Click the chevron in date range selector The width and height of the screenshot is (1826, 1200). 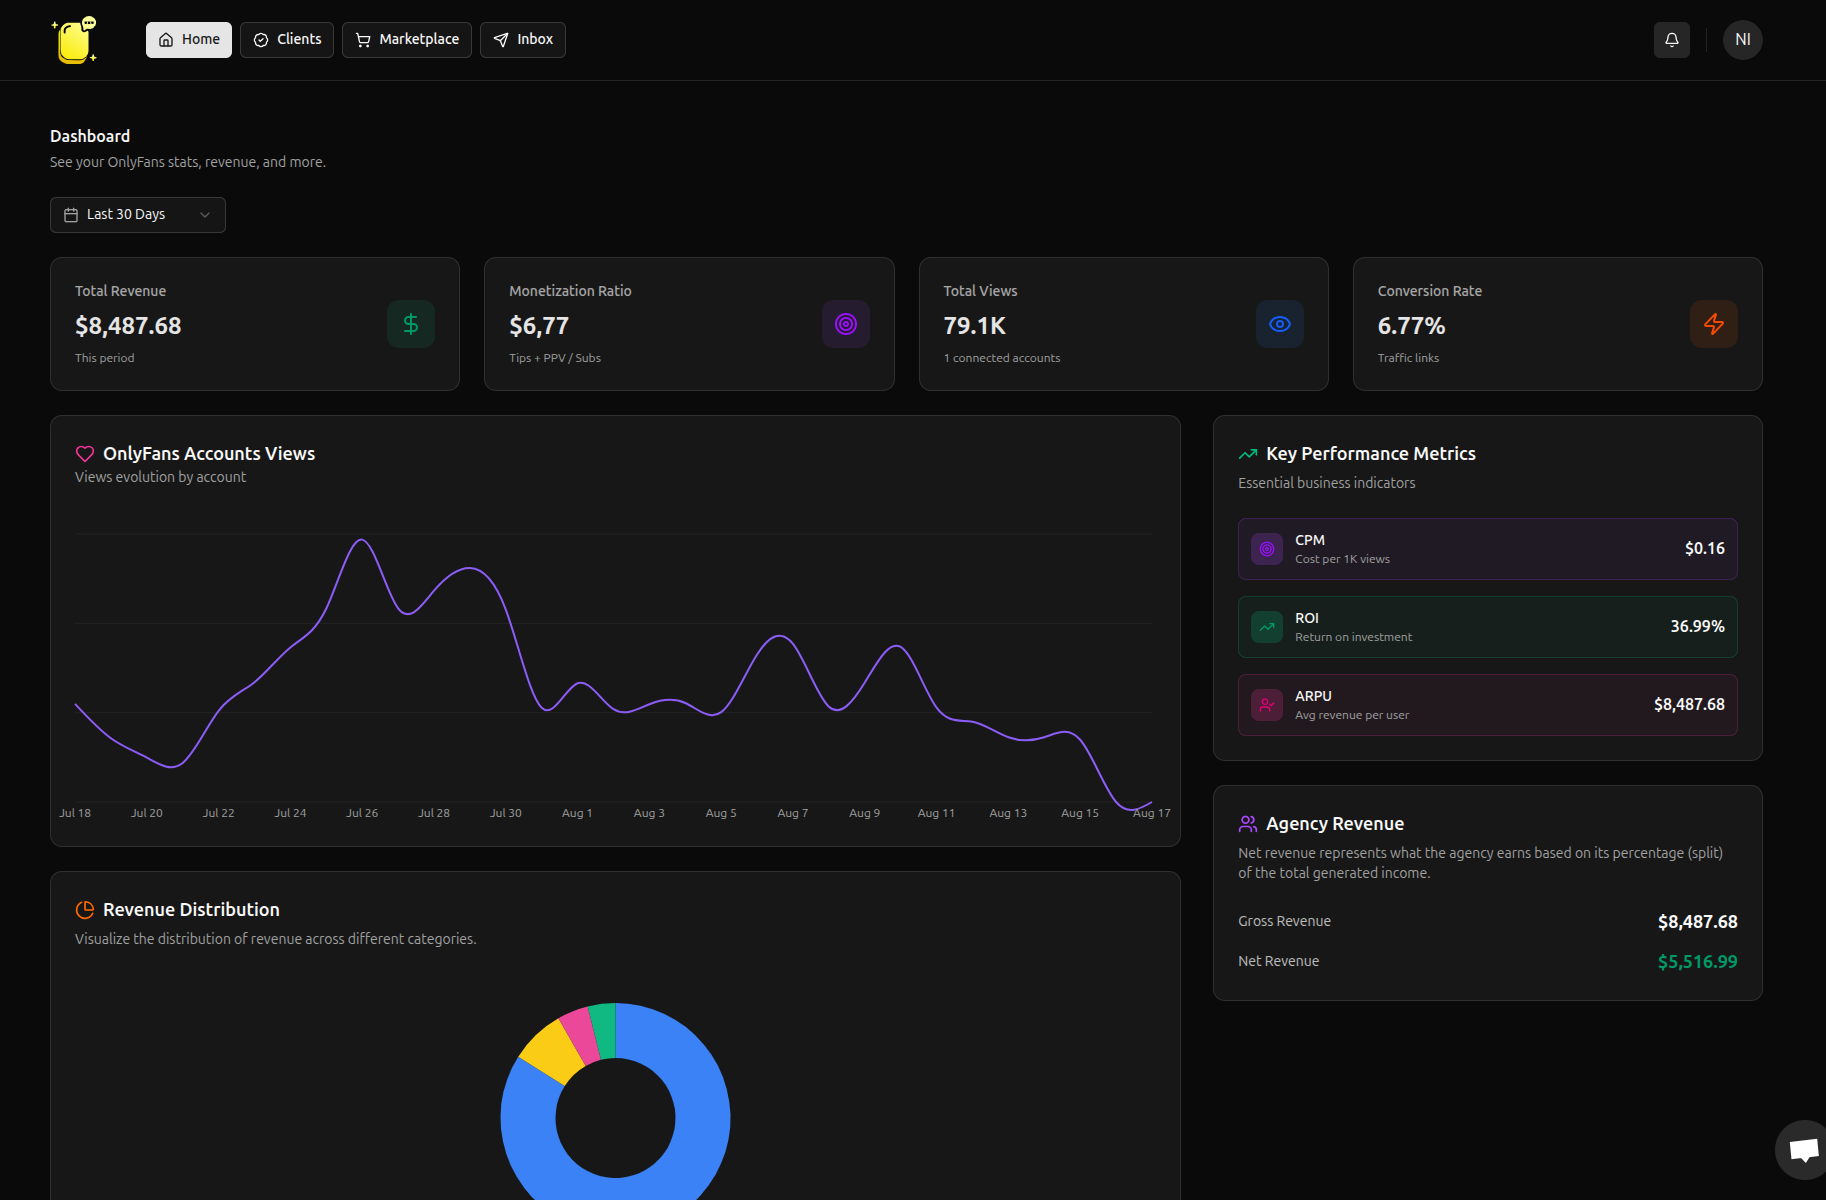[205, 215]
